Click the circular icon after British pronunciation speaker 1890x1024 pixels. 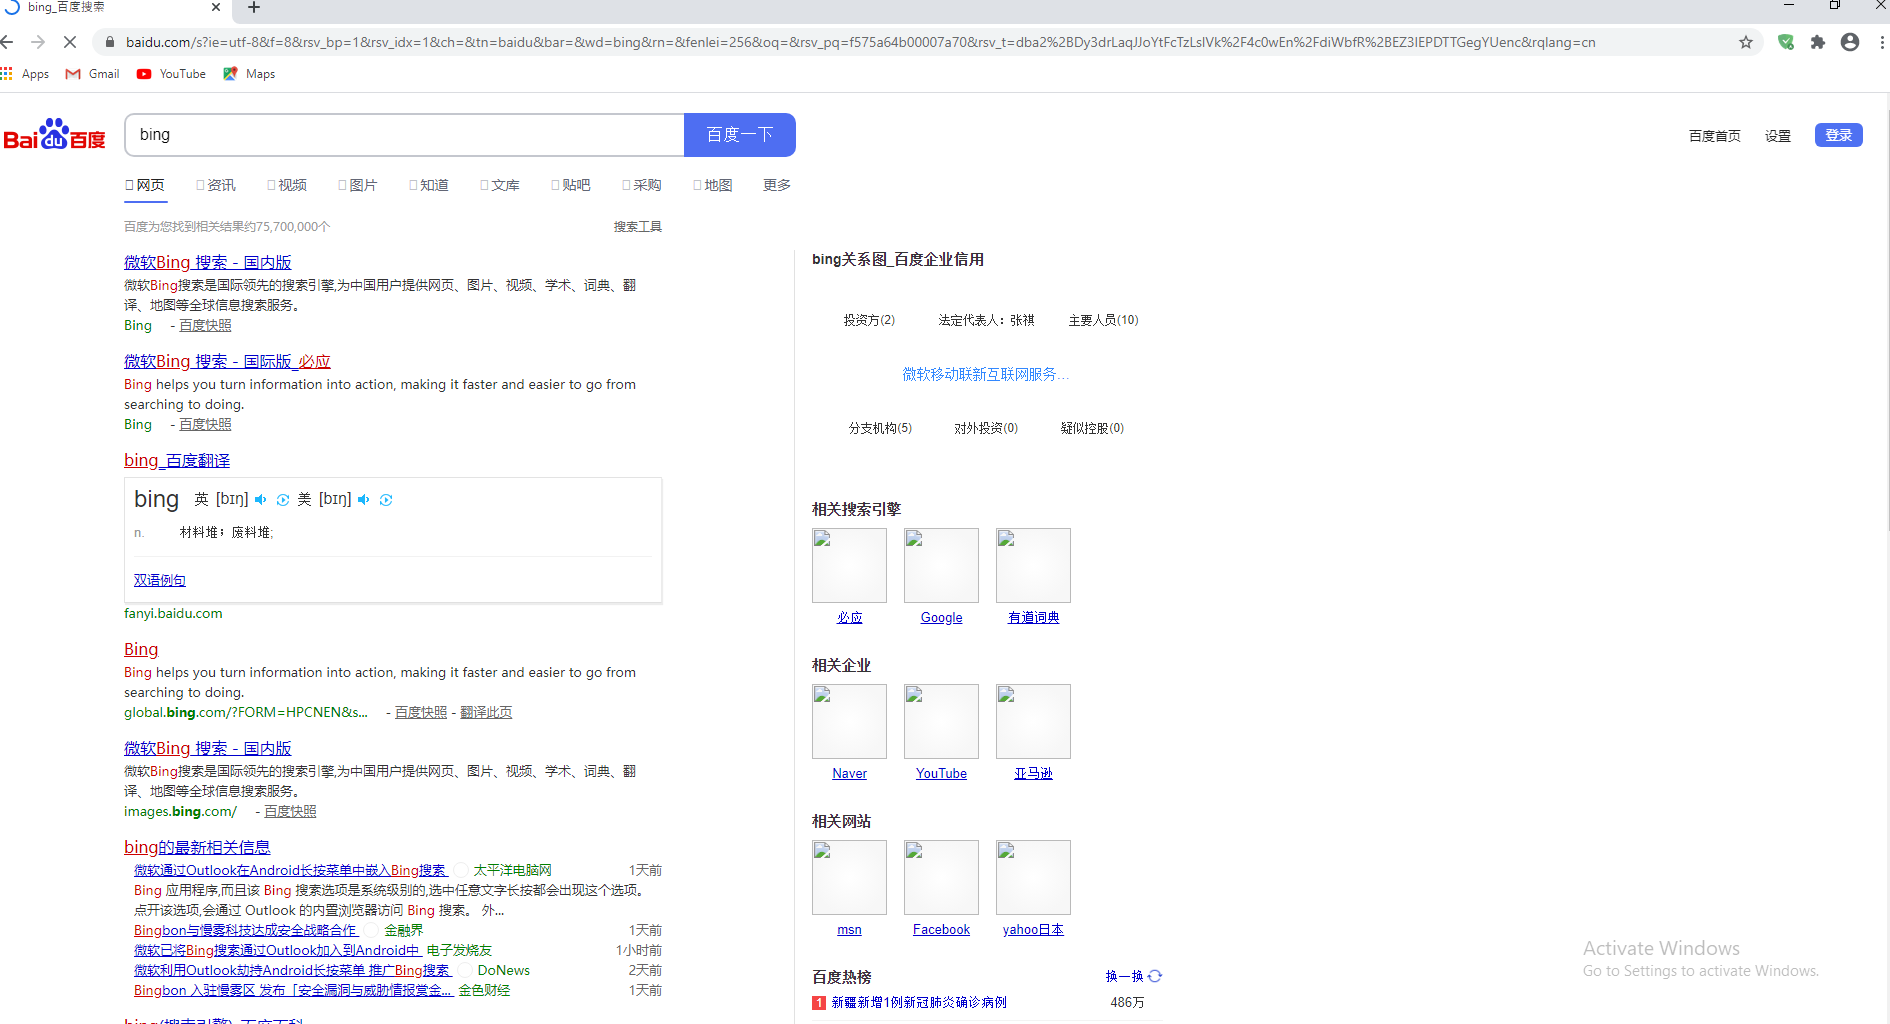283,500
